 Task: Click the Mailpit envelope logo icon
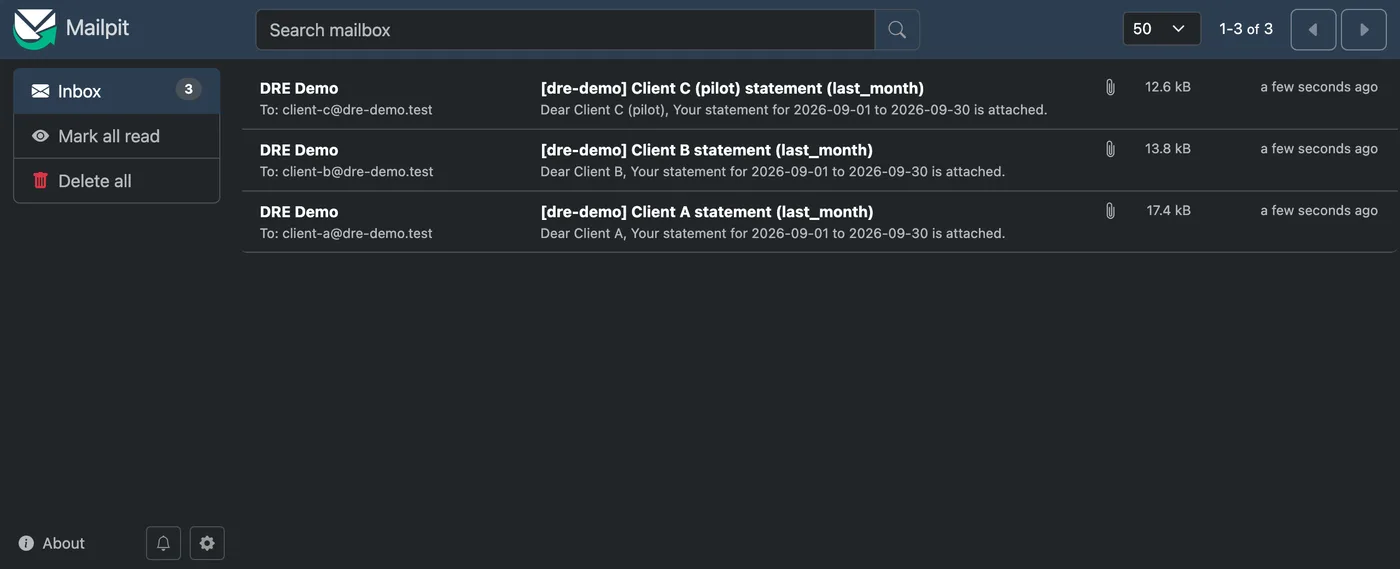pos(34,29)
